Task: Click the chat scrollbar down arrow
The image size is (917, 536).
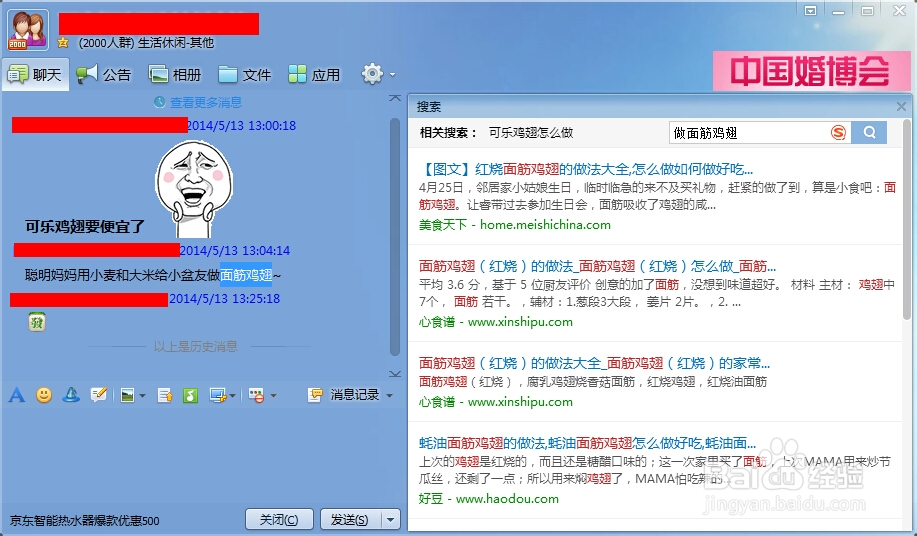Action: coord(395,374)
